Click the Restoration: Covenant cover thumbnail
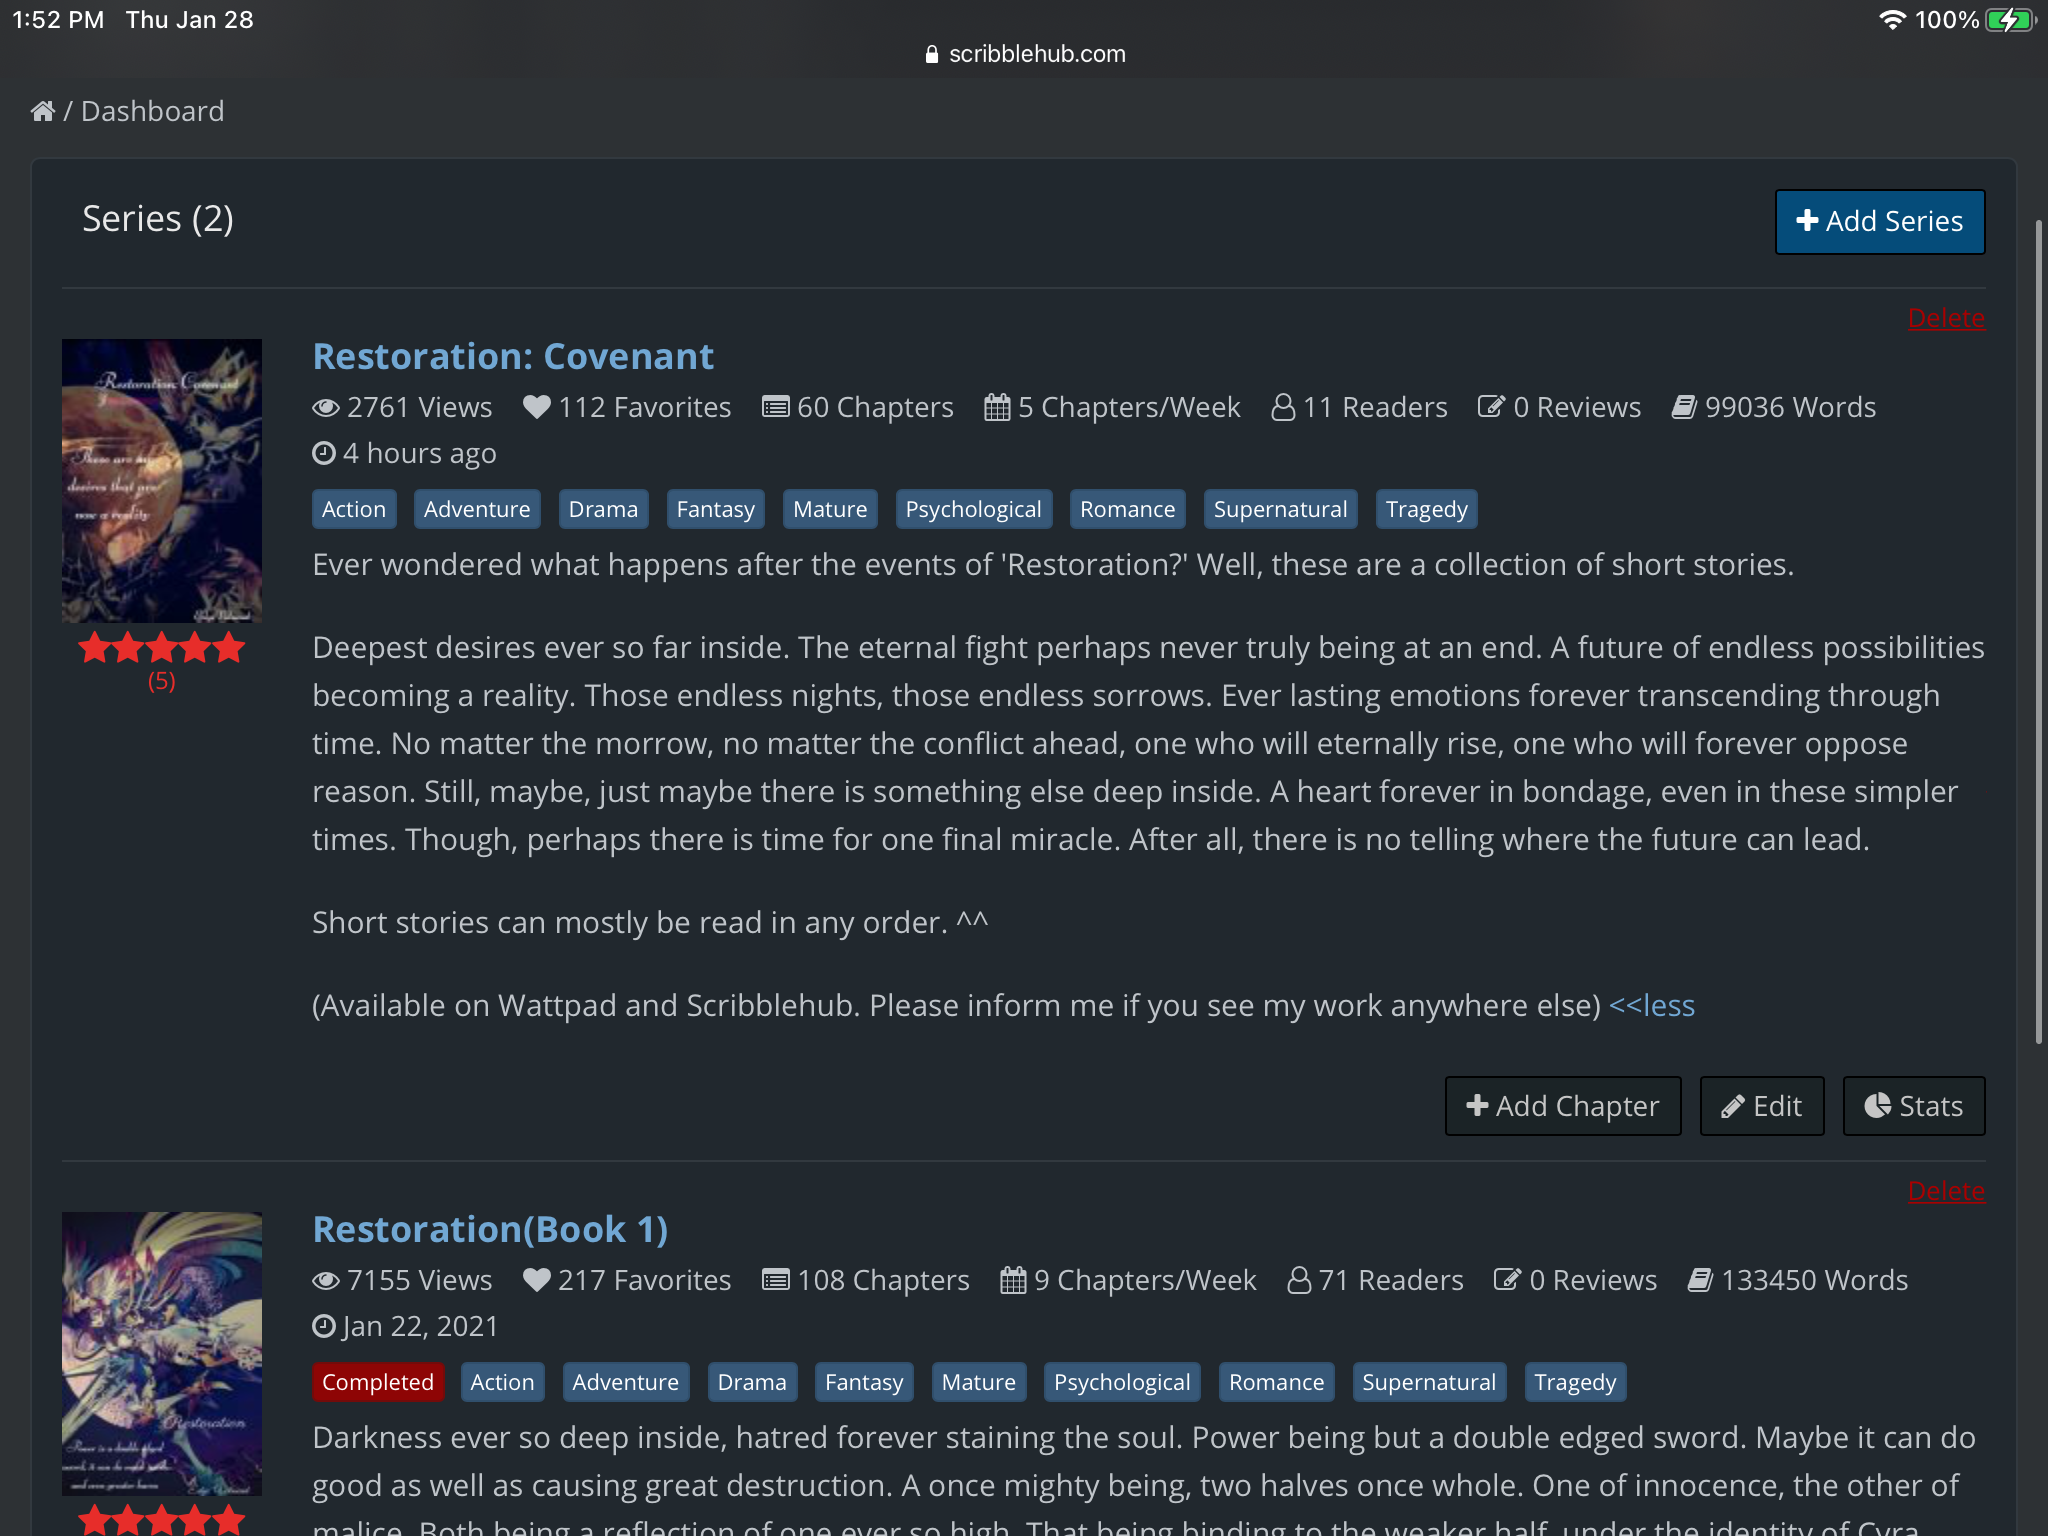Screen dimensions: 2048x1536 [x=162, y=481]
